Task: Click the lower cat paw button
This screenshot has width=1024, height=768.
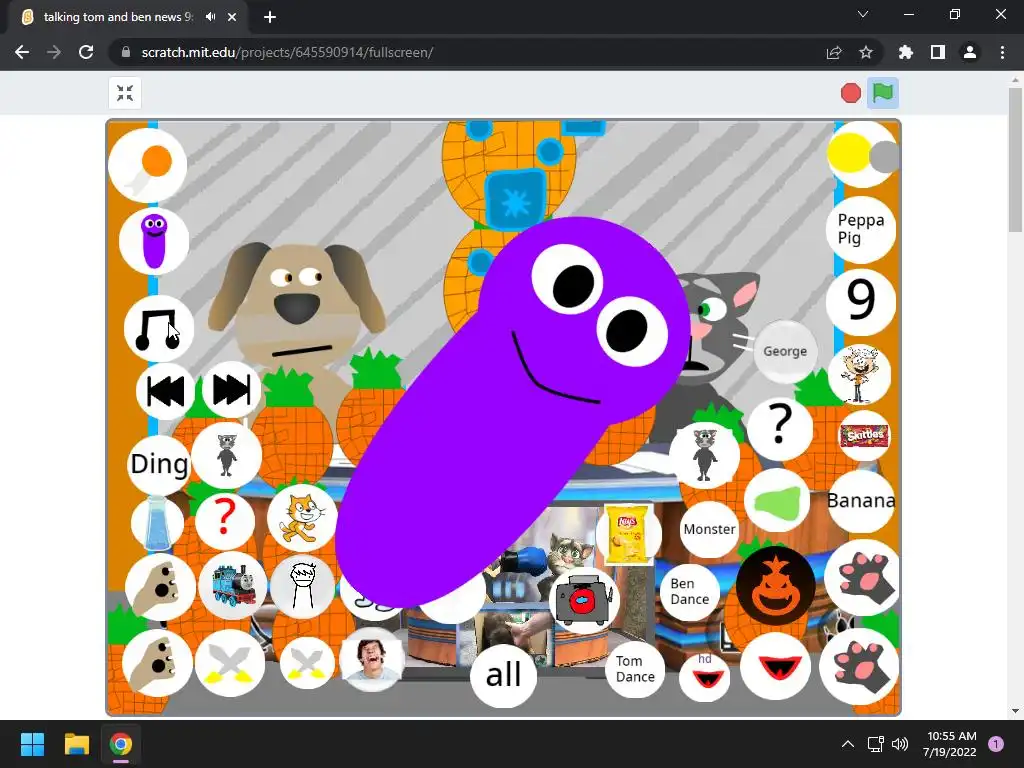Action: click(x=859, y=667)
